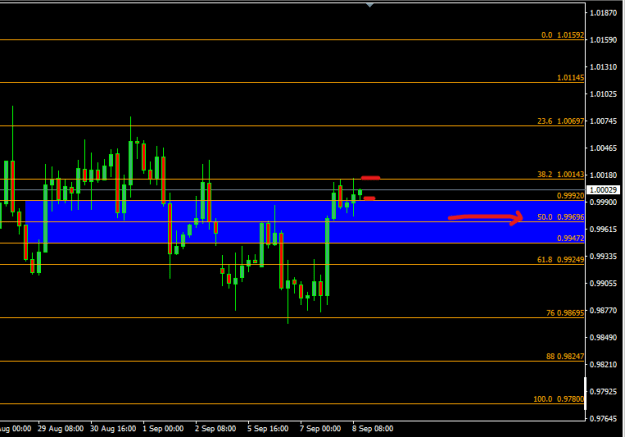Click price scale value 0.98490

[603, 337]
